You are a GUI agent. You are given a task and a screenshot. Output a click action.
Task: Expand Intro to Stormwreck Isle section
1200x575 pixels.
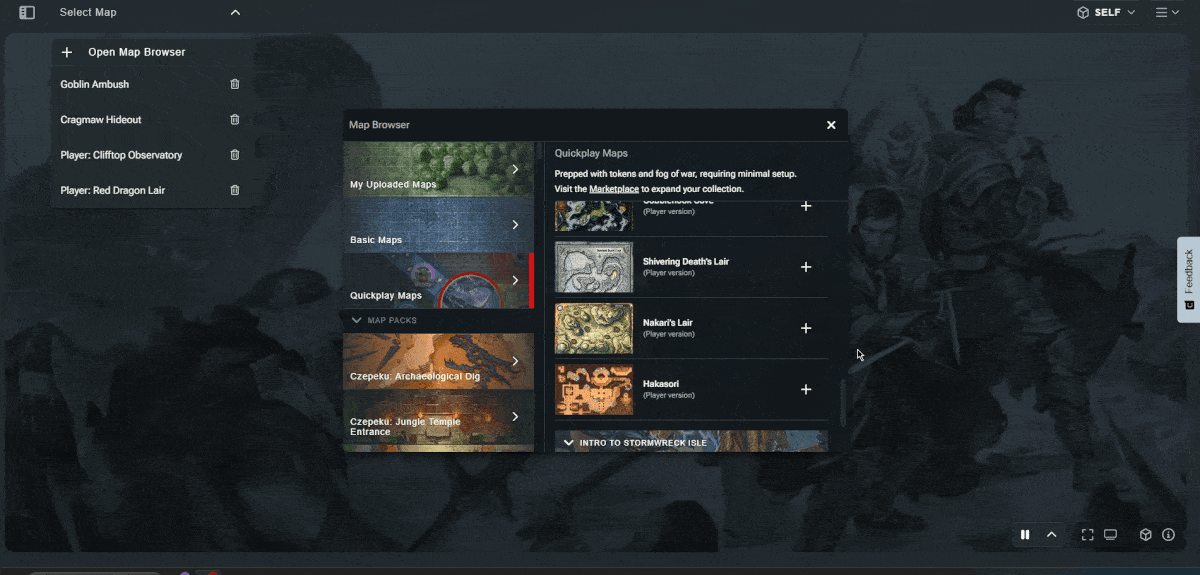pos(691,442)
